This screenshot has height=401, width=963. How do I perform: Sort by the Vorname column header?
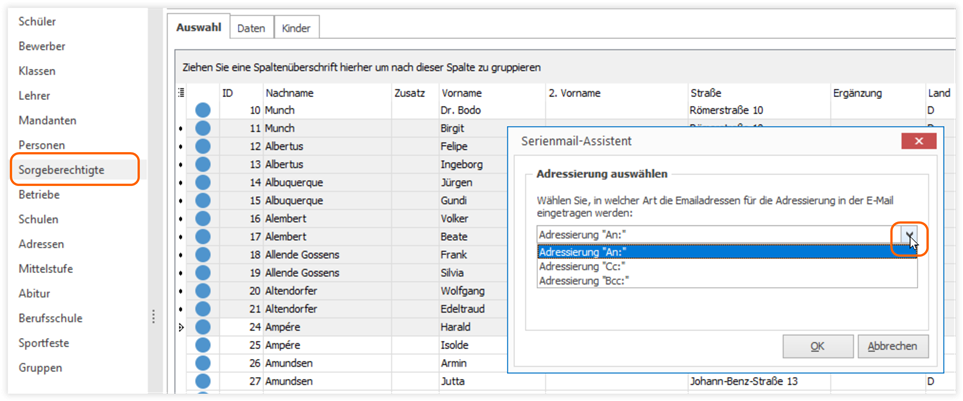tap(492, 93)
